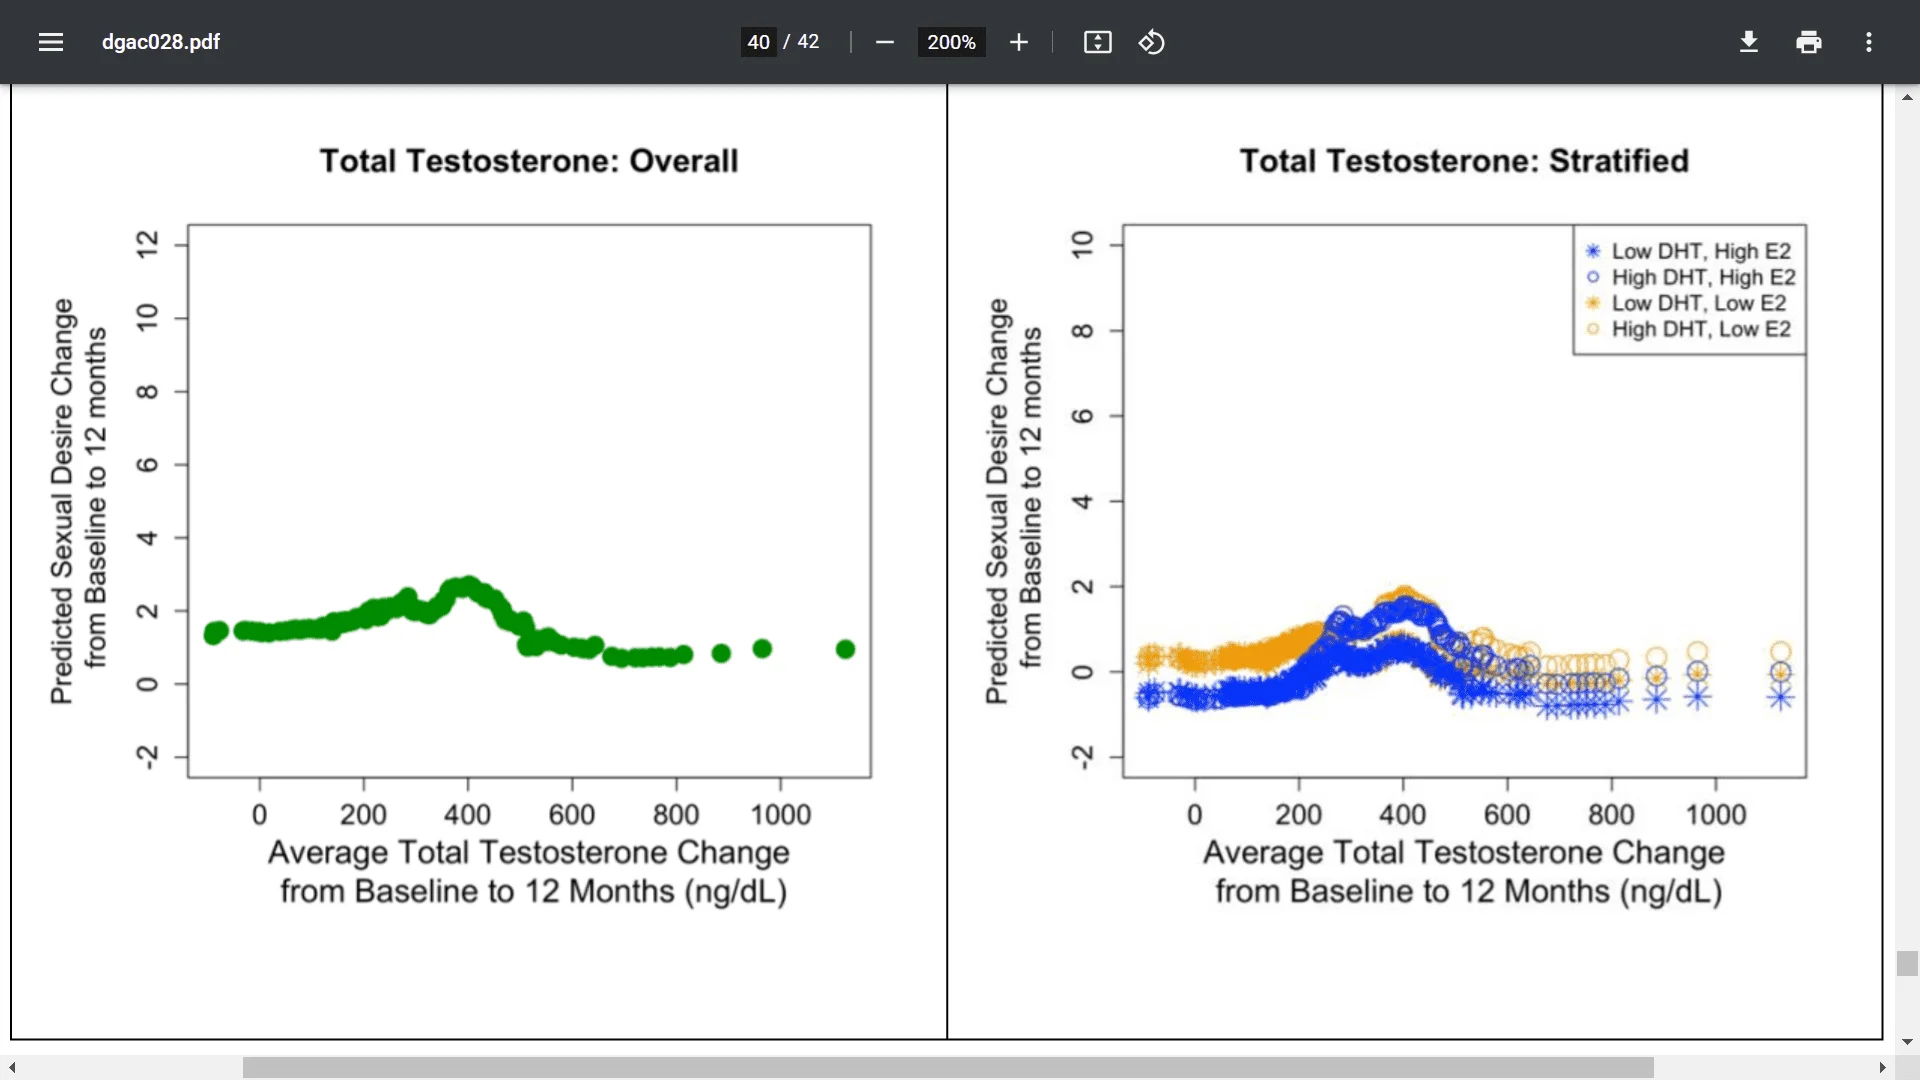
Task: Click the left chart x-axis label text
Action: pyautogui.click(x=529, y=872)
